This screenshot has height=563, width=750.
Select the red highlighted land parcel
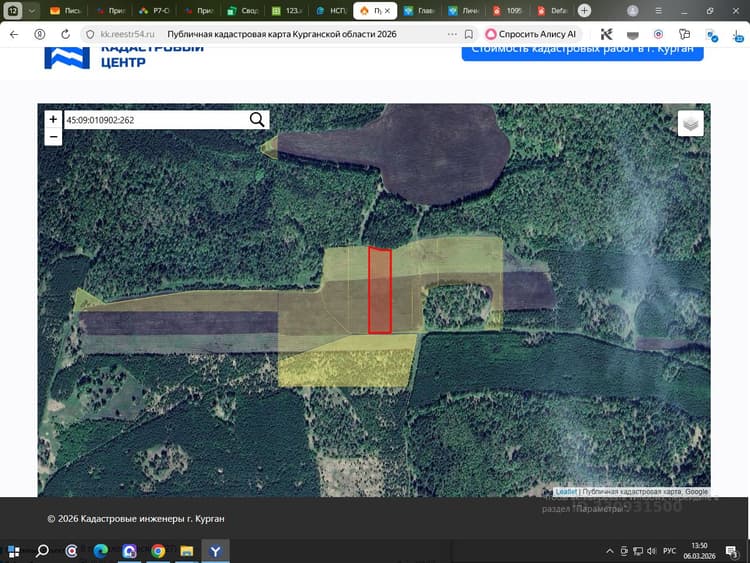[380, 290]
